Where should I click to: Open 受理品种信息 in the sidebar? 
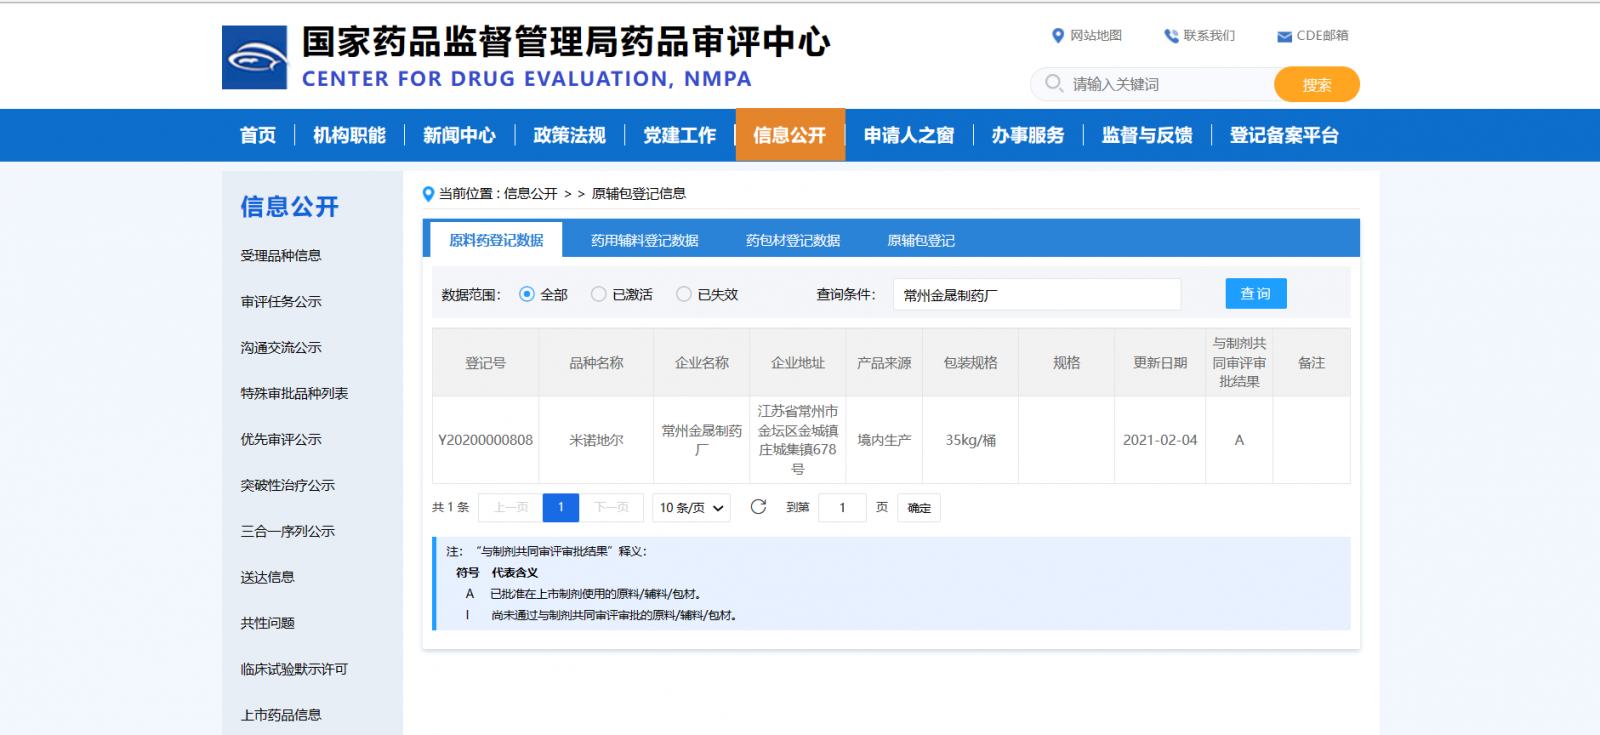(281, 256)
